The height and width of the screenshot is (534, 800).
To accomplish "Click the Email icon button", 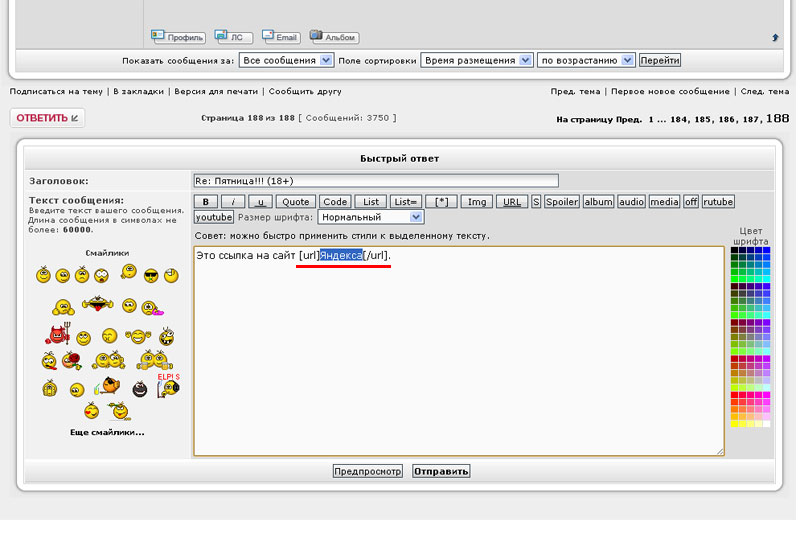I will (x=281, y=37).
